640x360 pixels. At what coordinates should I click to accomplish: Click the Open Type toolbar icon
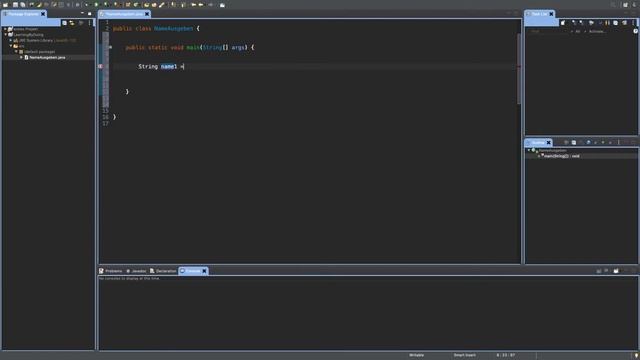pyautogui.click(x=146, y=5)
